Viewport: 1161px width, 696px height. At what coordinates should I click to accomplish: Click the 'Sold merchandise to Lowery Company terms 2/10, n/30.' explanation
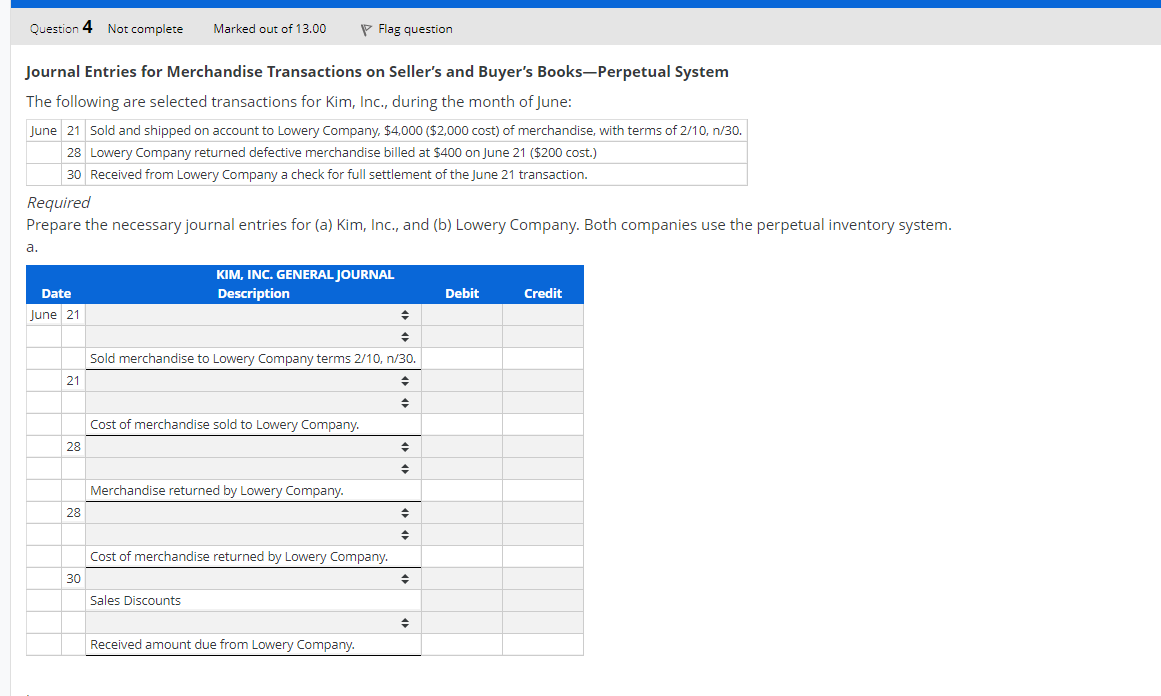coord(253,358)
